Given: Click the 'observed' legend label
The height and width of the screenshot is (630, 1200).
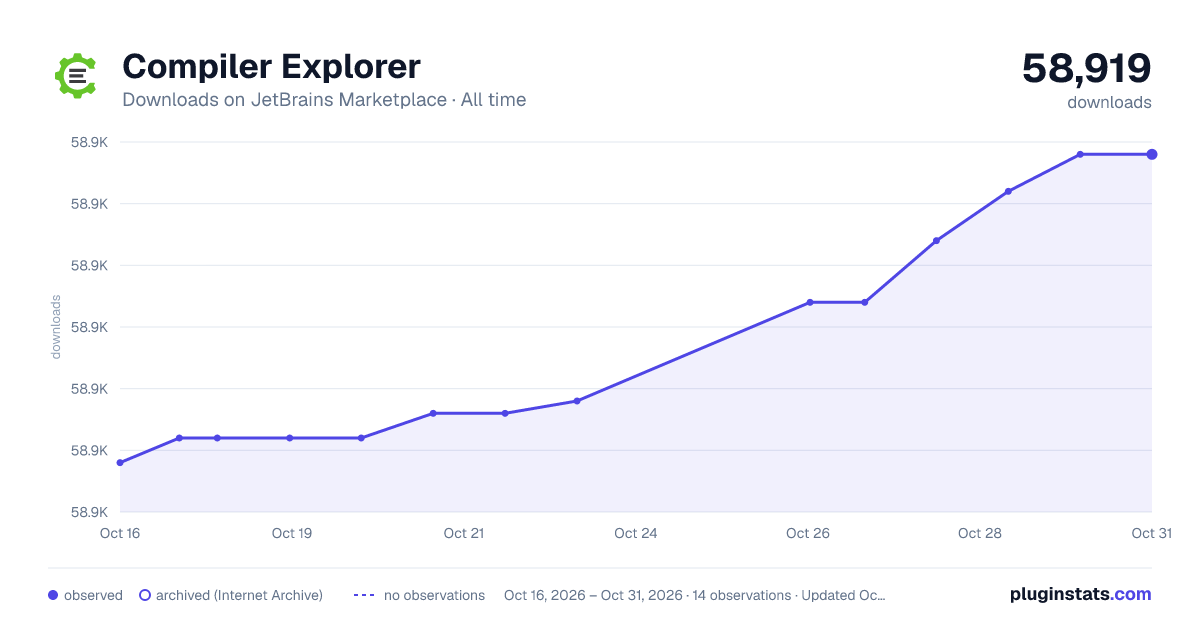Looking at the screenshot, I should coord(93,595).
